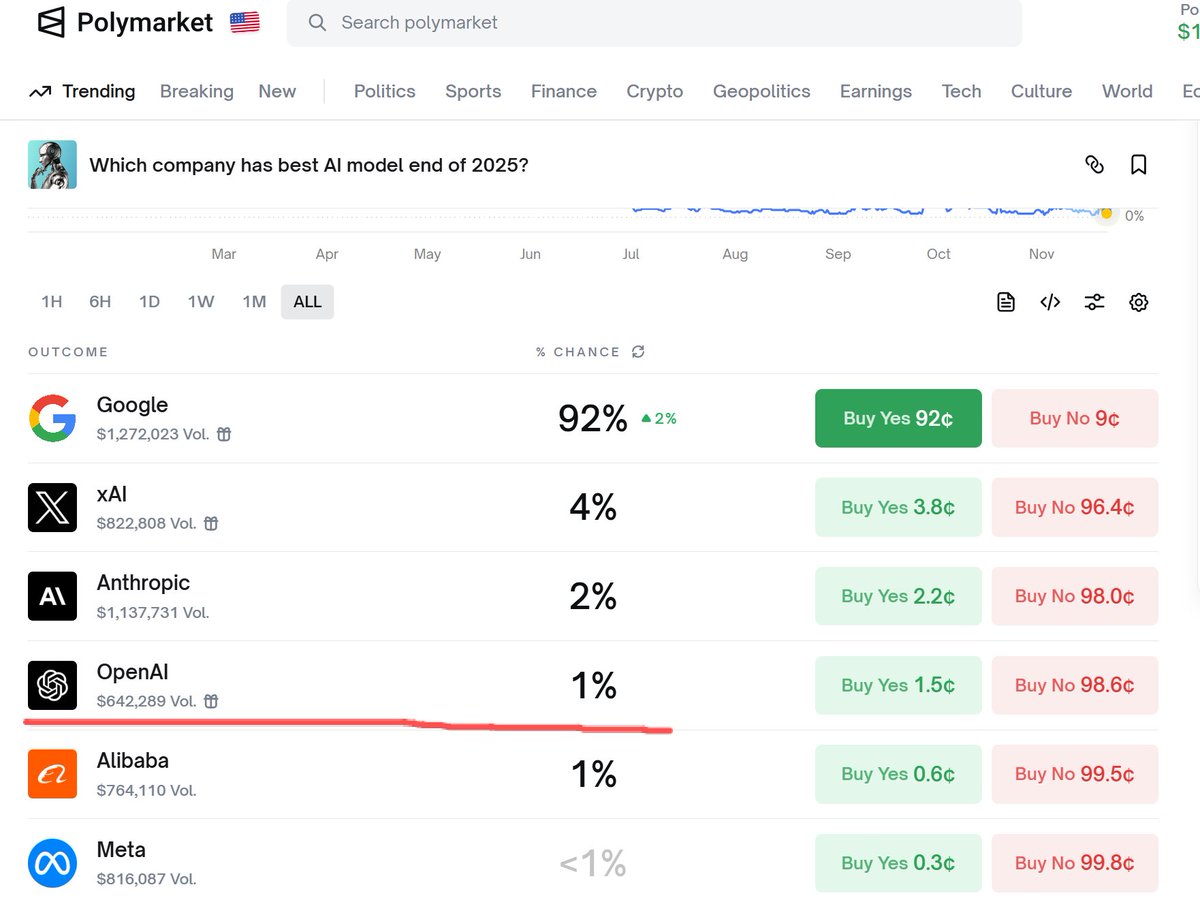The width and height of the screenshot is (1200, 900).
Task: Click Buy Yes 2.2¢ for Anthropic
Action: [x=899, y=596]
